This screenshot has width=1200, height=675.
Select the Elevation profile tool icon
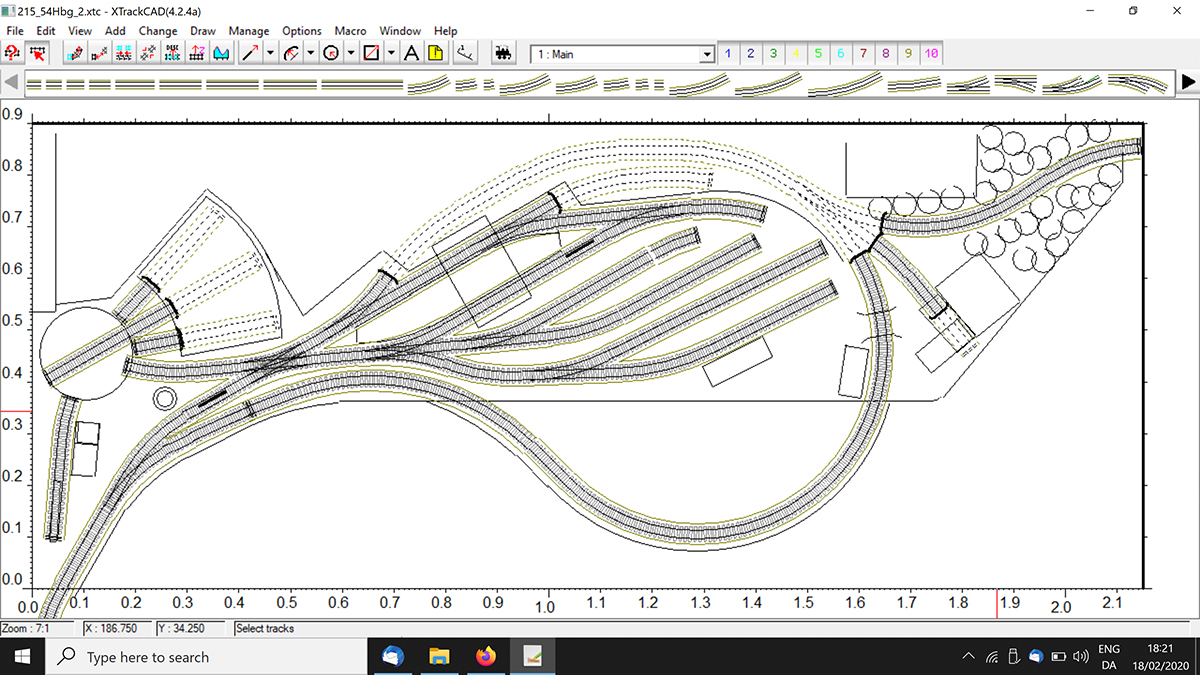coord(222,54)
